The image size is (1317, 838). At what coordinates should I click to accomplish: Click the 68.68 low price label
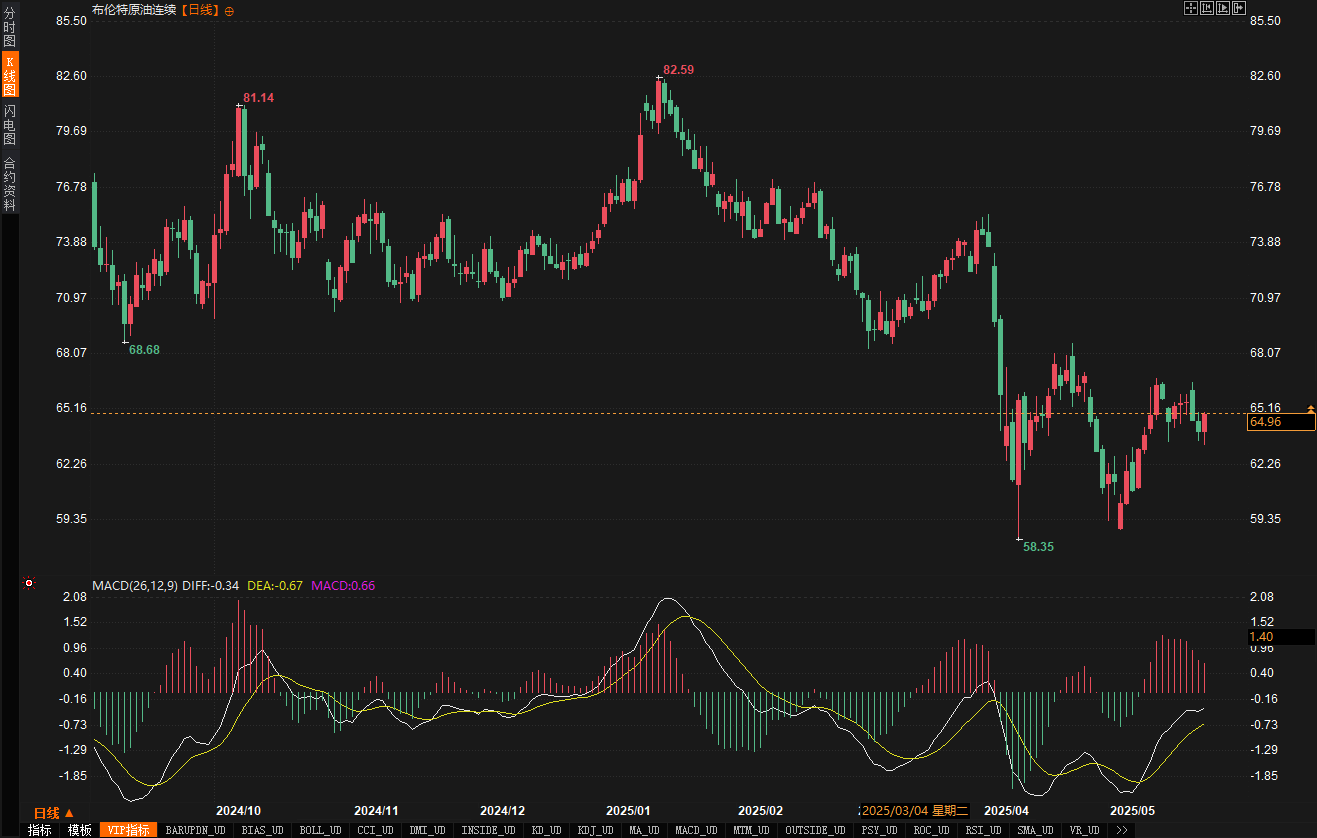click(x=144, y=349)
